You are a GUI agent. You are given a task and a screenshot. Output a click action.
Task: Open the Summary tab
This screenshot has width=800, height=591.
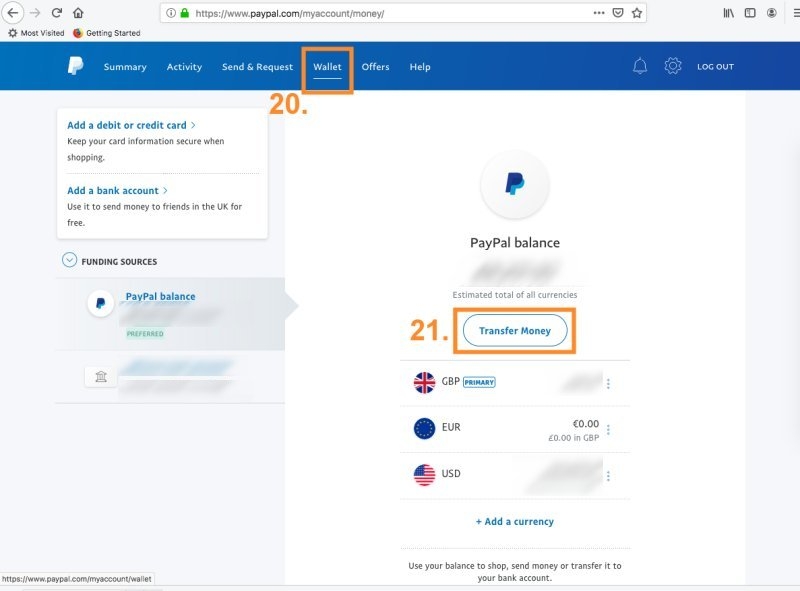pyautogui.click(x=125, y=67)
